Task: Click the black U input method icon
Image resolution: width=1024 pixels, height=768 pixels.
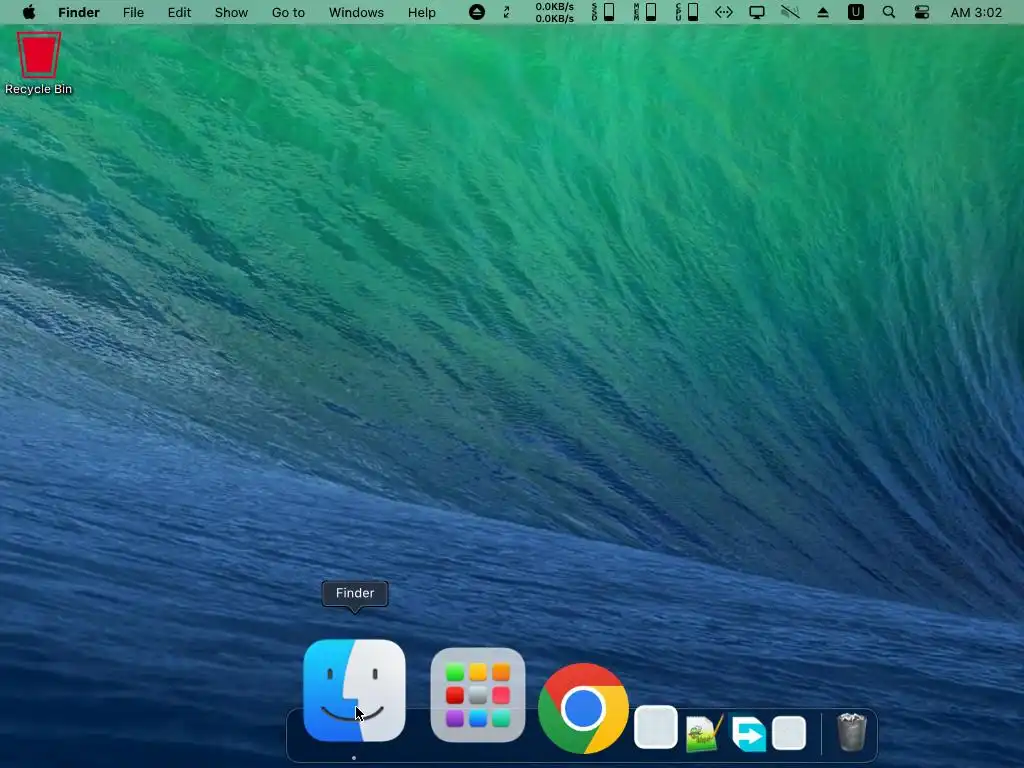Action: (x=856, y=12)
